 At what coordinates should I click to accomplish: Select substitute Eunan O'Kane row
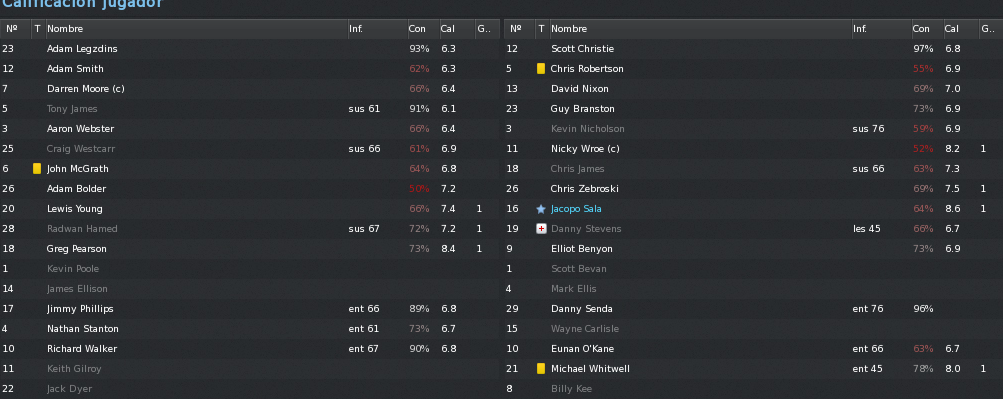754,348
